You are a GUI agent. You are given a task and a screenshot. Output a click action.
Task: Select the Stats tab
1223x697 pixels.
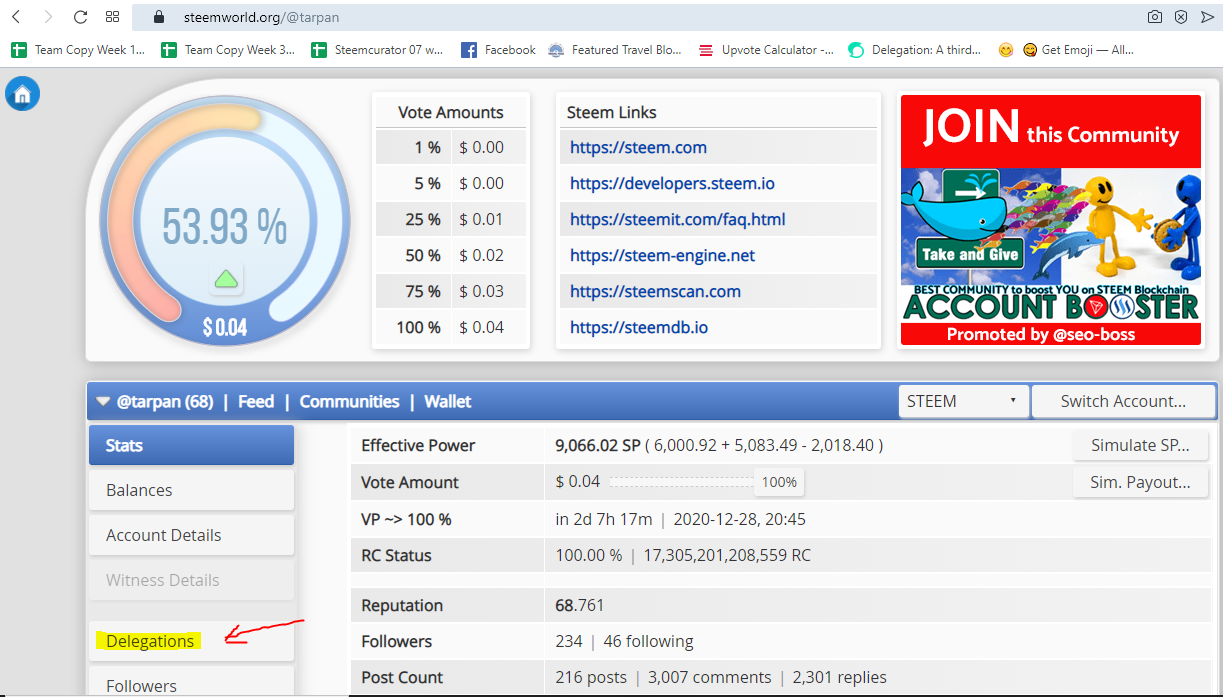coord(191,445)
